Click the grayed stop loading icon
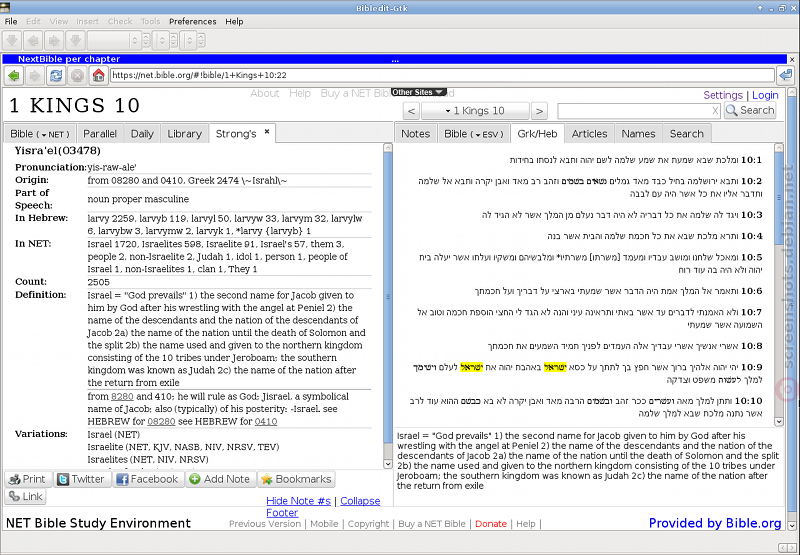This screenshot has width=800, height=555. pyautogui.click(x=77, y=76)
